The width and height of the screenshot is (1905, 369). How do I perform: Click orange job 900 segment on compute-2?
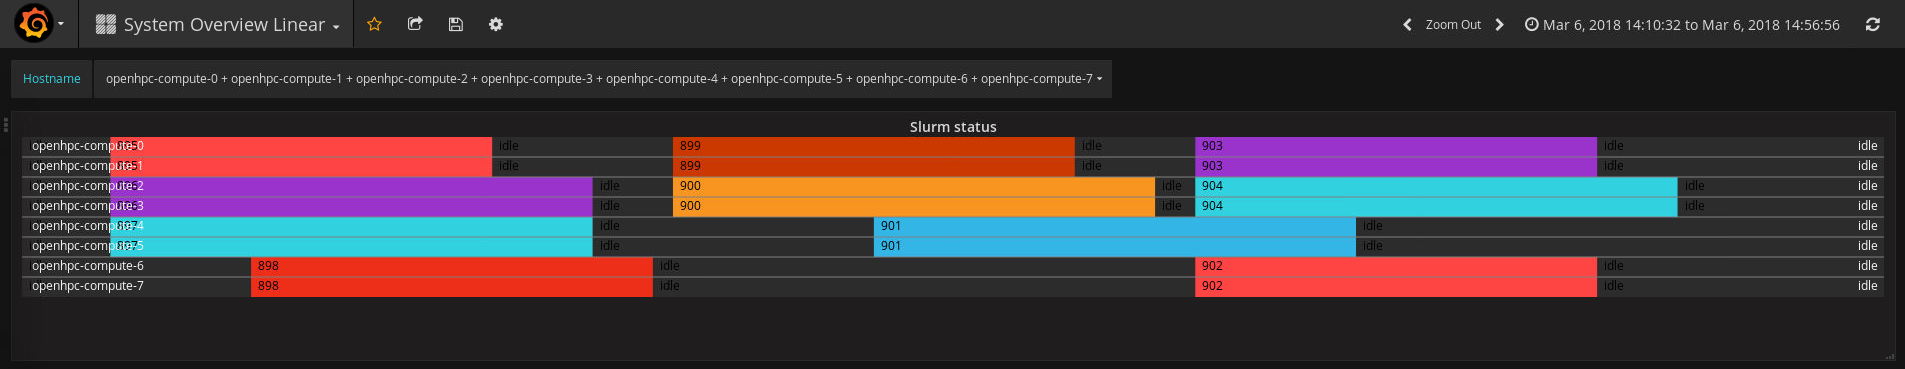(914, 186)
